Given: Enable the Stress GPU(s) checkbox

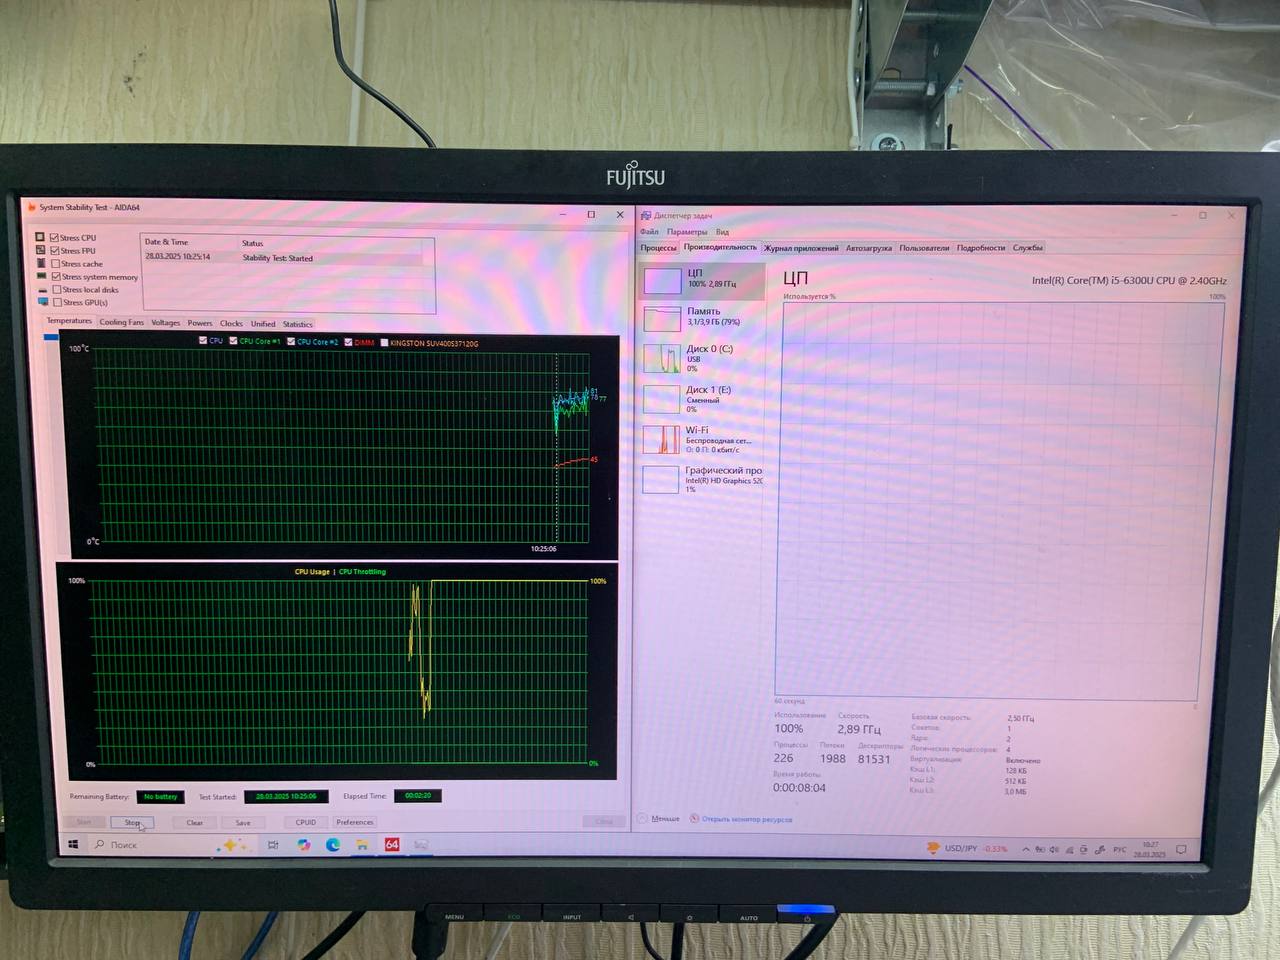Looking at the screenshot, I should (57, 302).
